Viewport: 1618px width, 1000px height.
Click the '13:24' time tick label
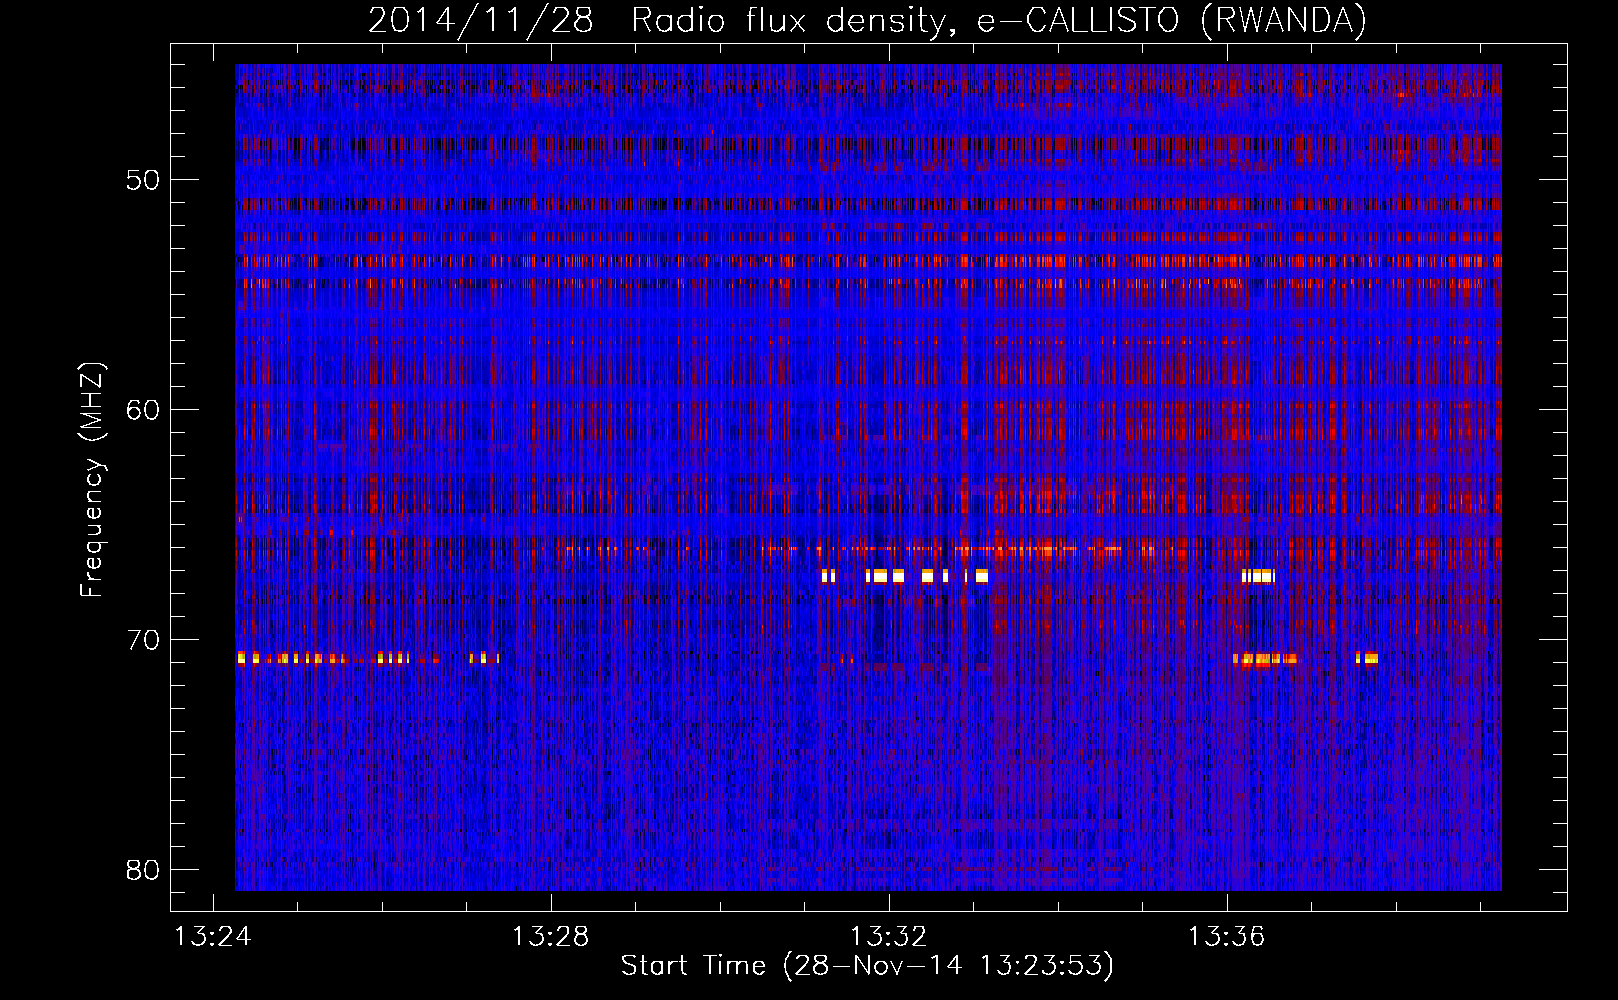point(212,937)
